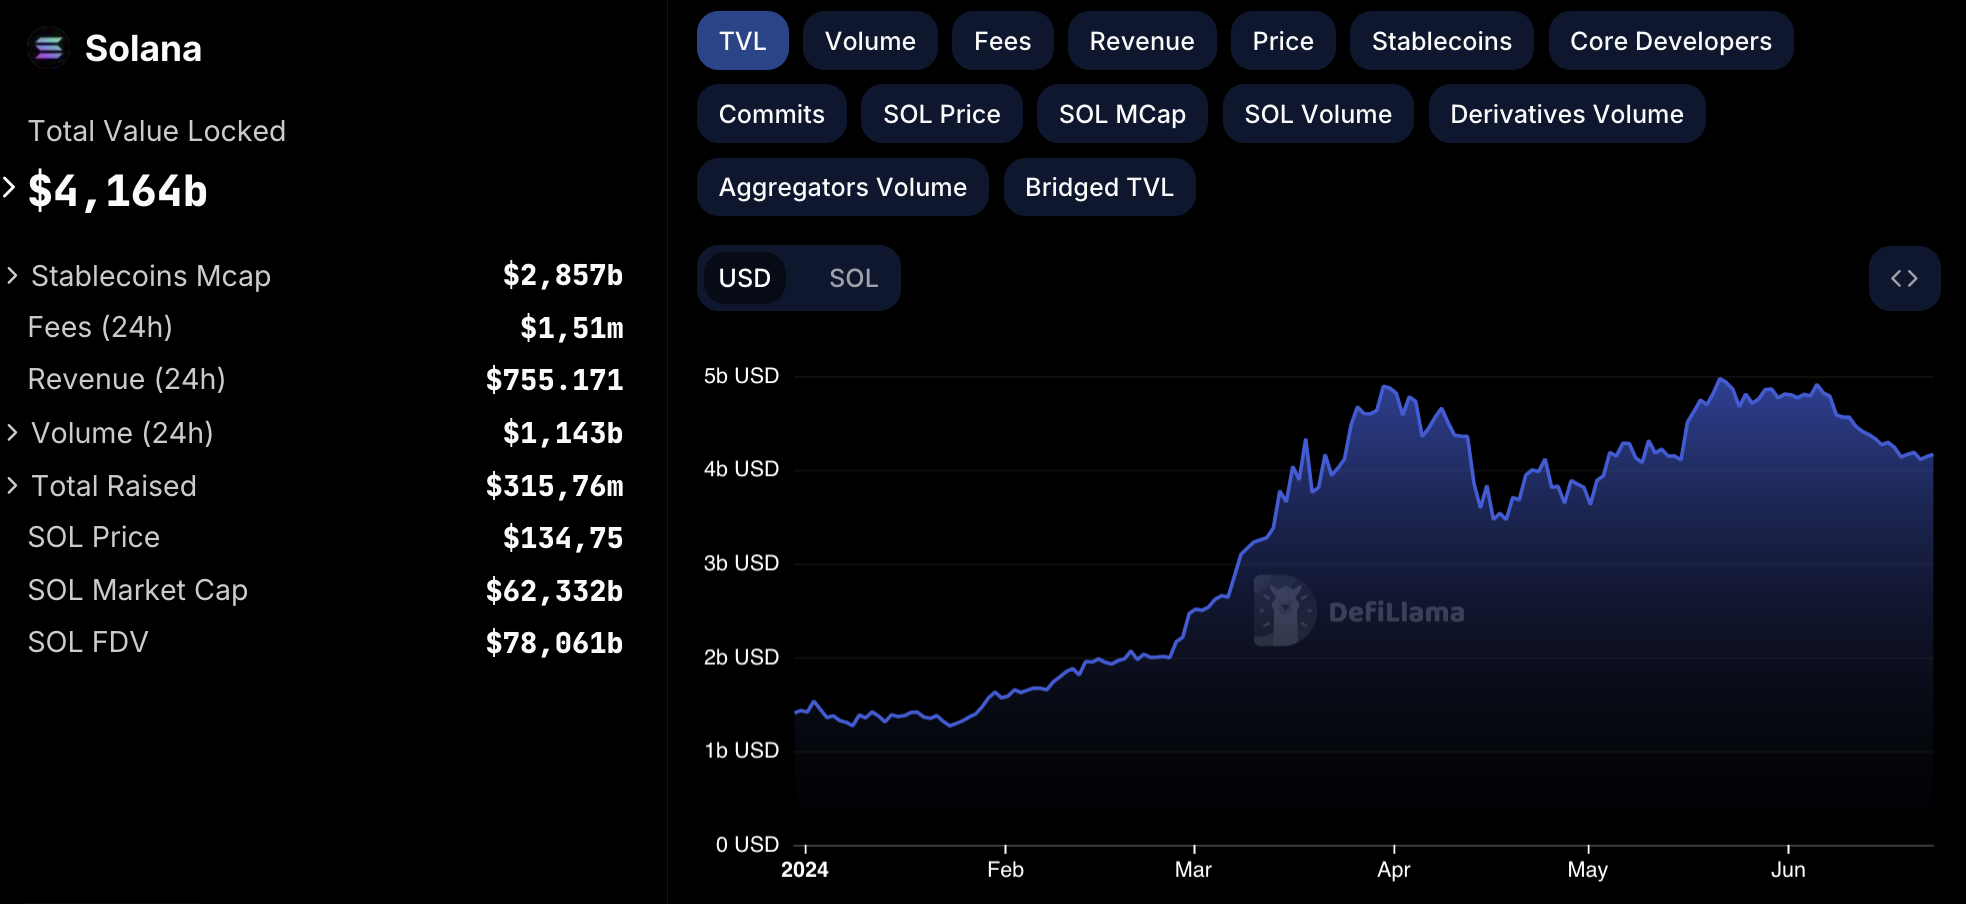Toggle Bridged TVL chart series
This screenshot has height=904, width=1966.
(x=1099, y=187)
